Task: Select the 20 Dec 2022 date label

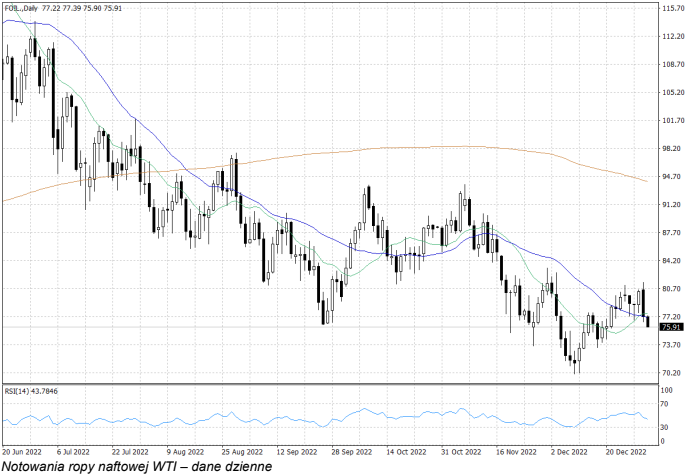Action: pos(623,451)
